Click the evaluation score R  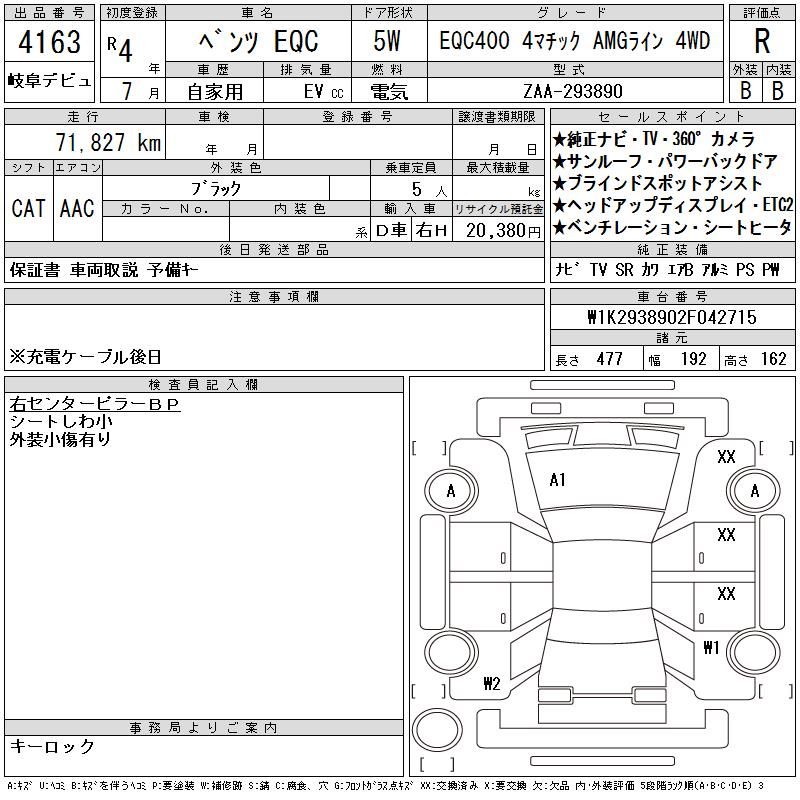pos(762,41)
